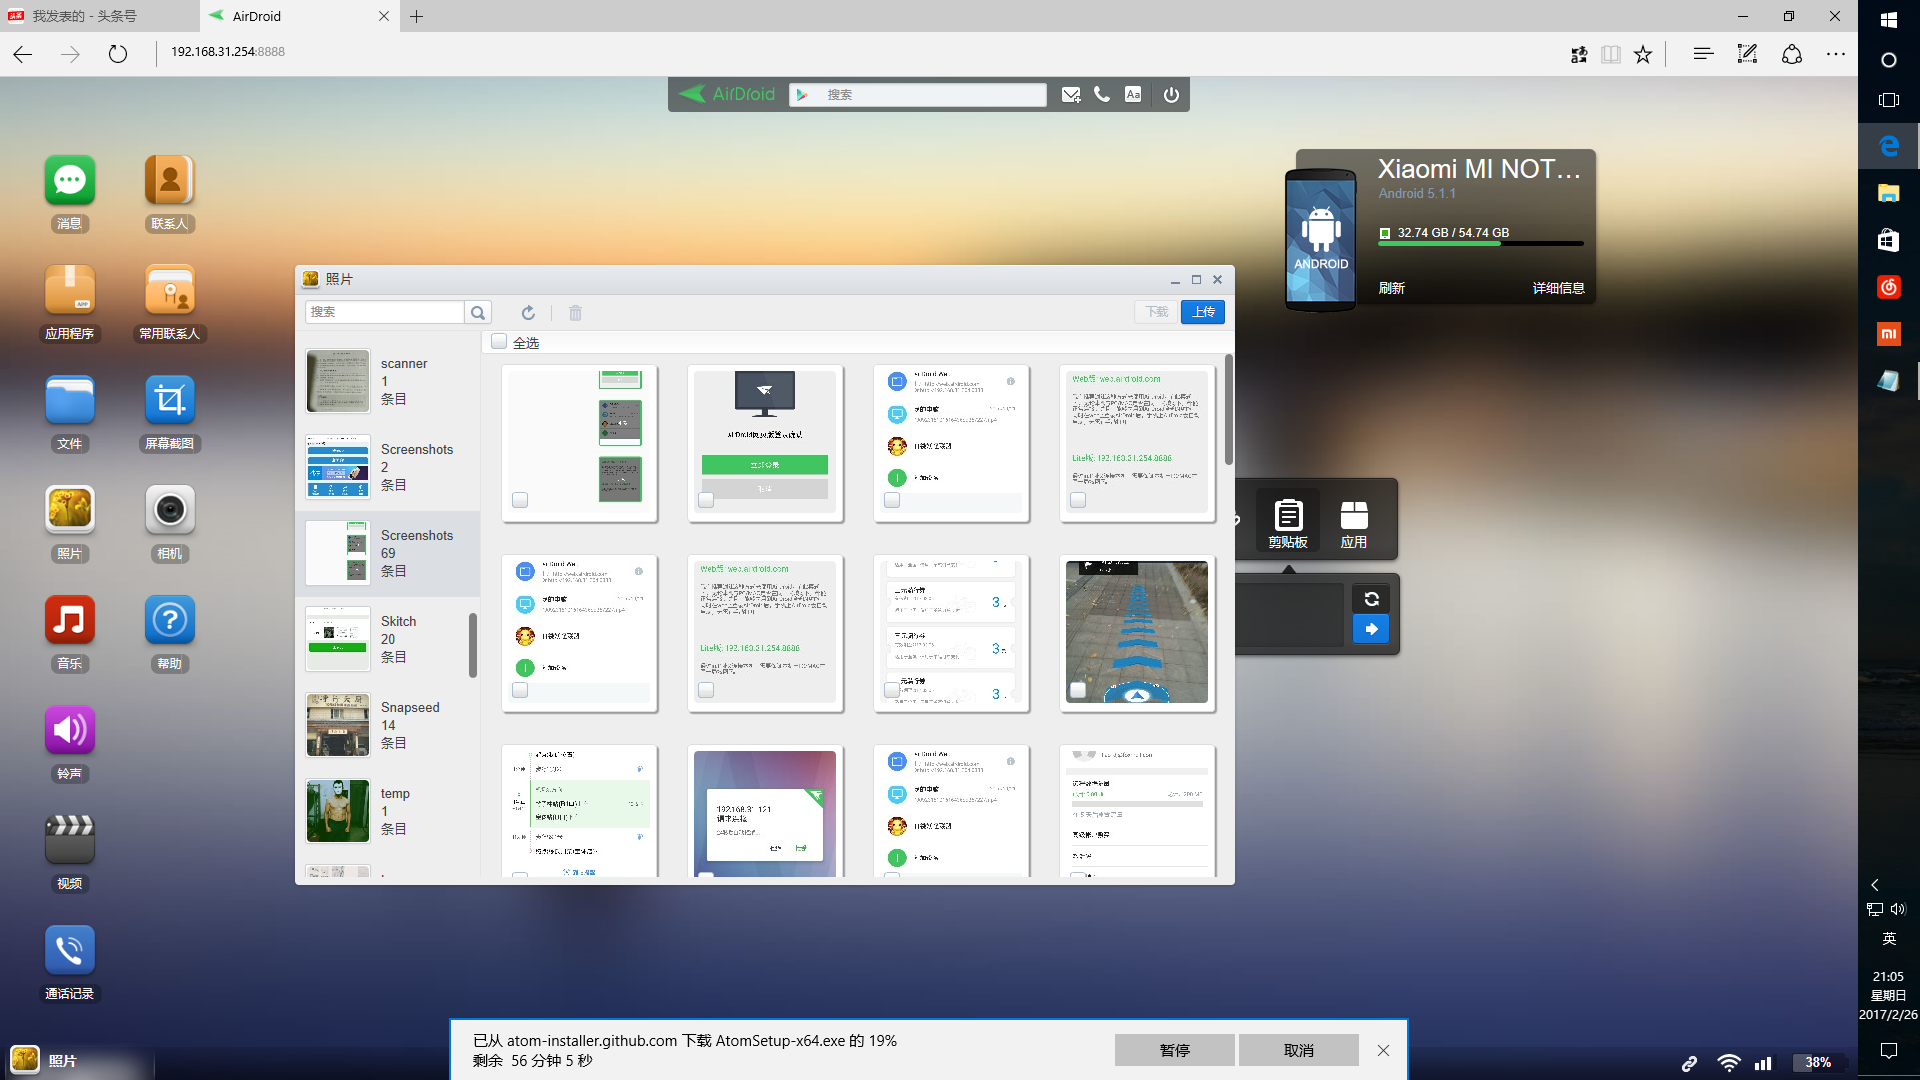Viewport: 1920px width, 1080px height.
Task: Click the device storage usage bar
Action: [x=1480, y=243]
